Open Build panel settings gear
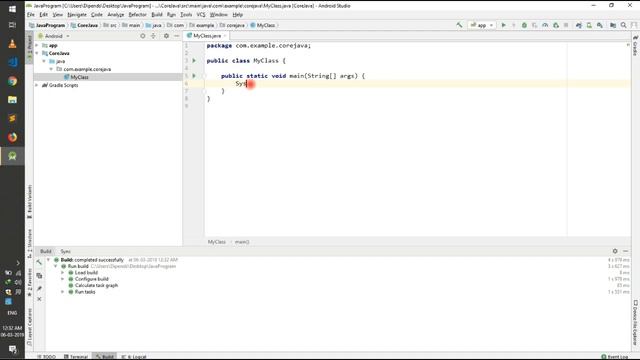This screenshot has height=360, width=640. [x=615, y=251]
